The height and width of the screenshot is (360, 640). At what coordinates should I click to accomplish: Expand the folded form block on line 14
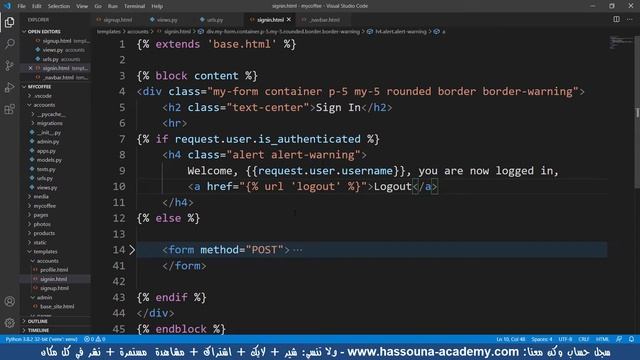tap(132, 250)
